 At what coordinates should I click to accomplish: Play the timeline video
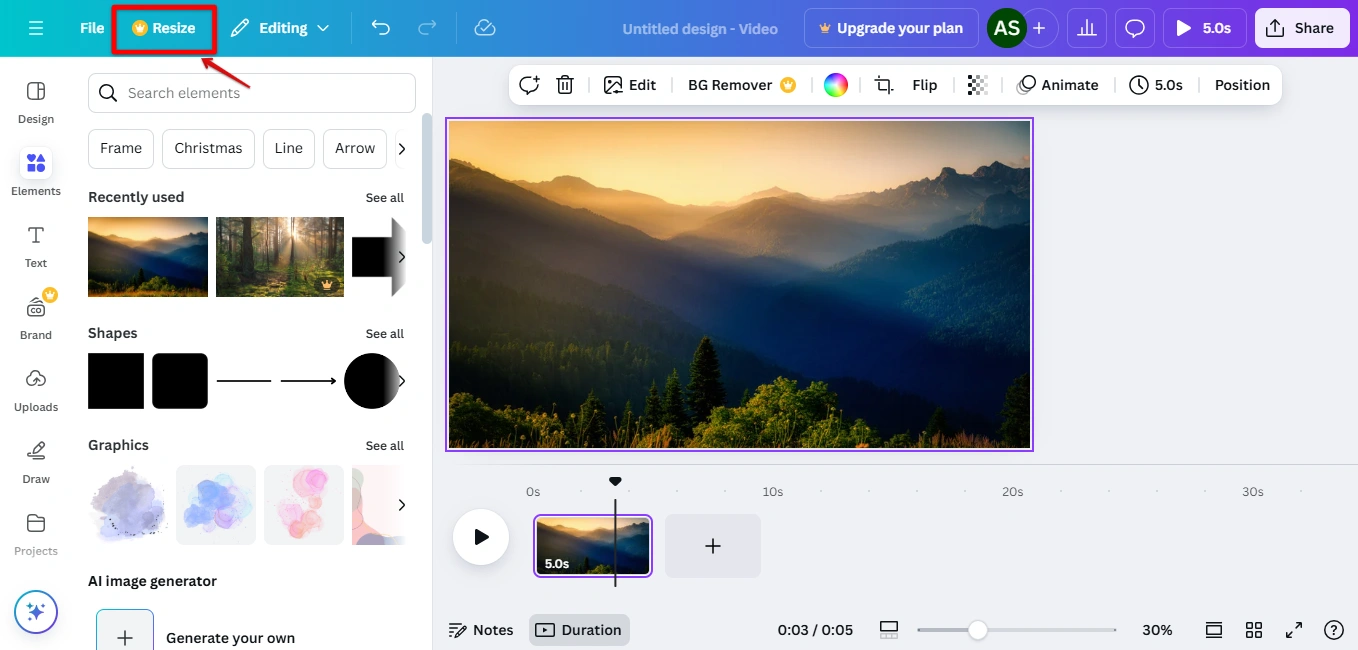click(481, 537)
